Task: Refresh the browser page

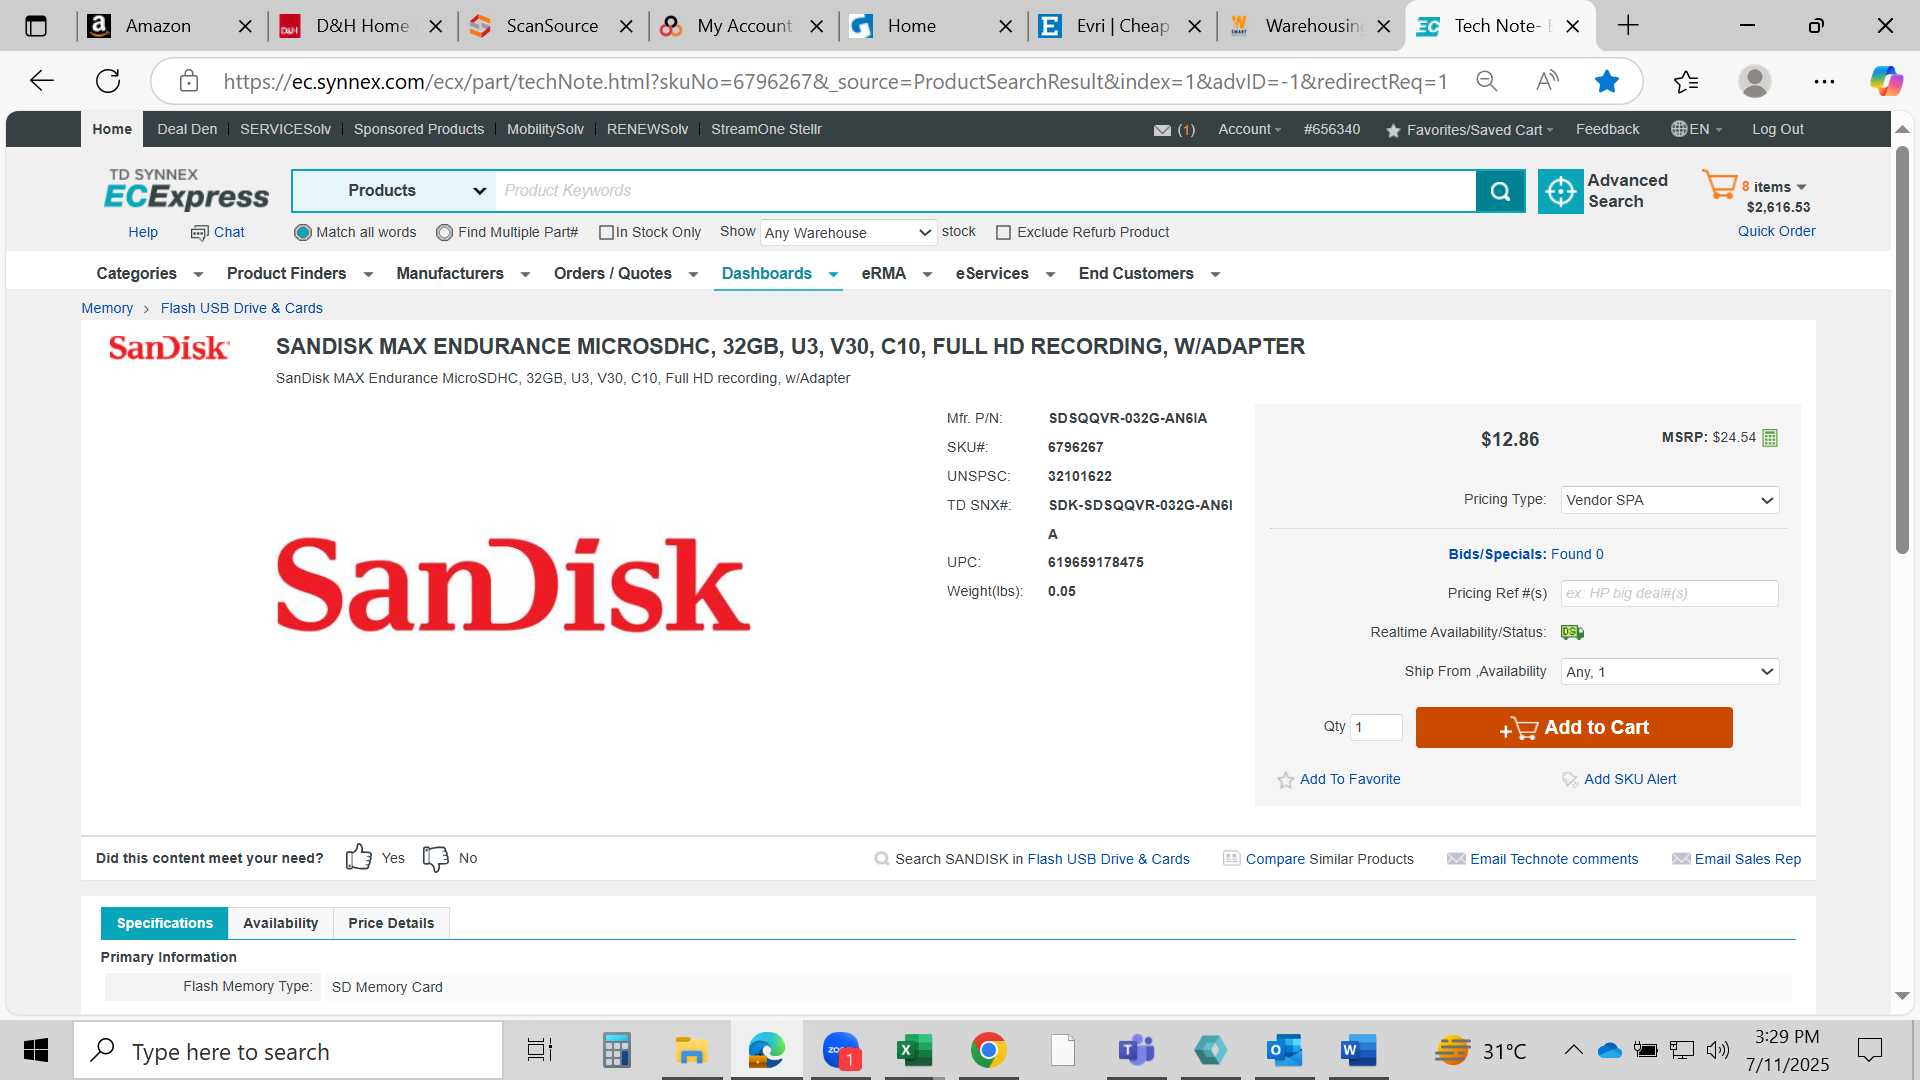Action: (108, 81)
